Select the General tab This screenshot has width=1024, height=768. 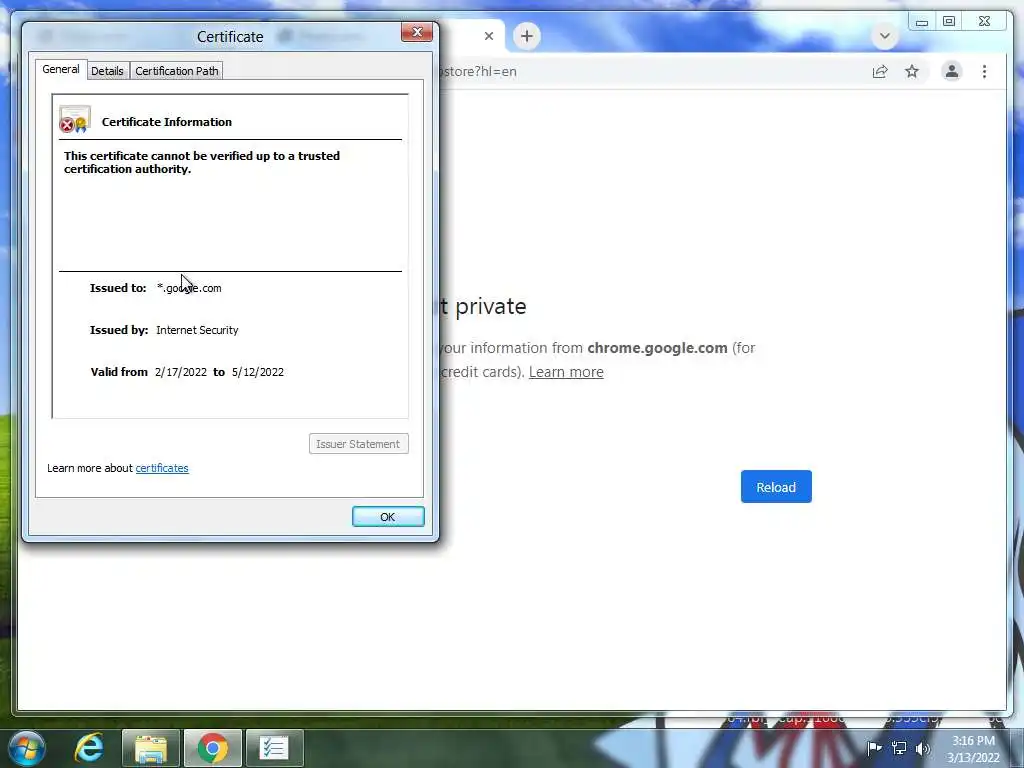[x=61, y=69]
